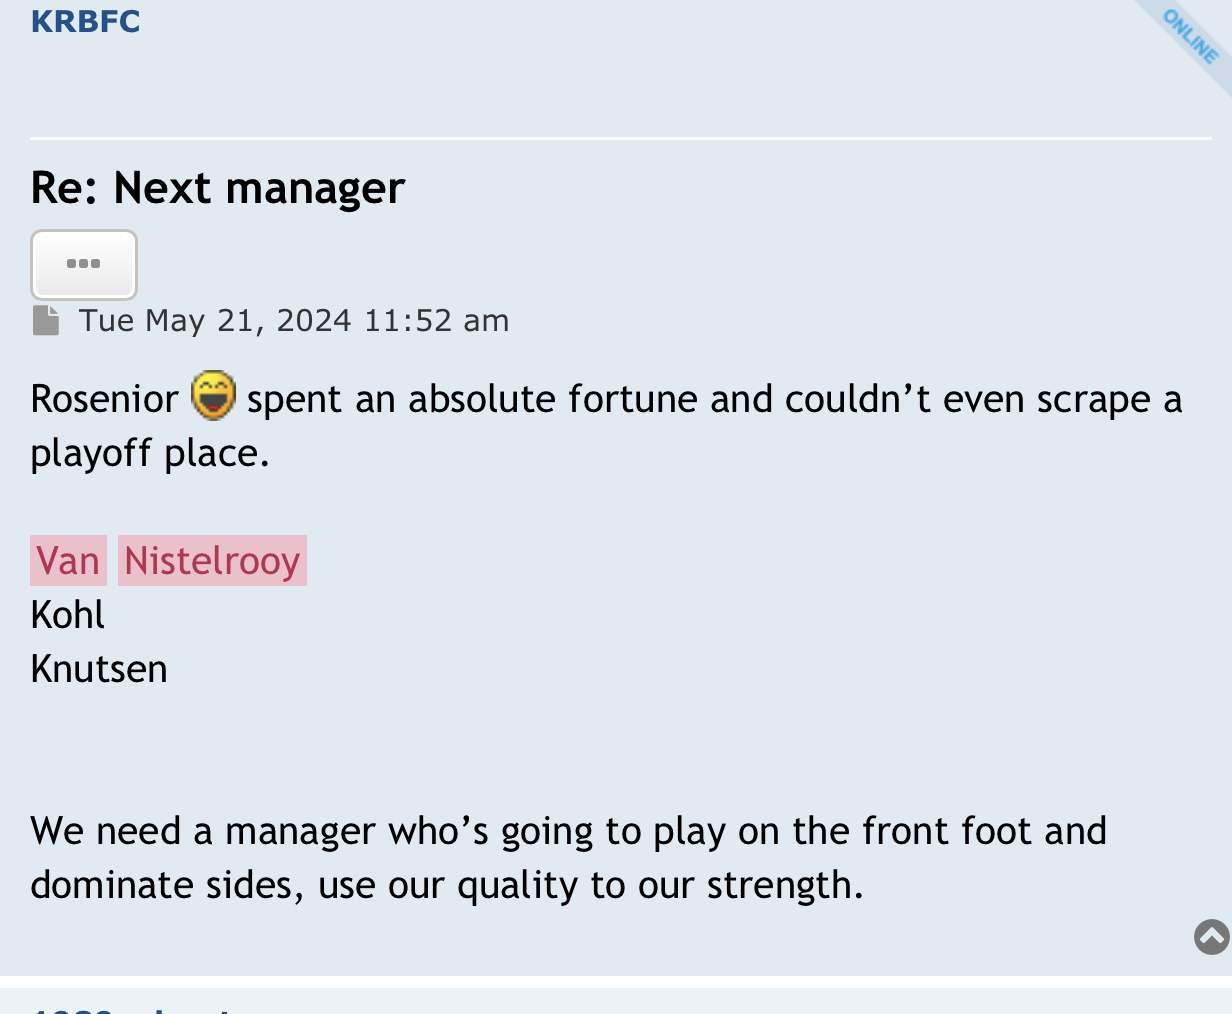The image size is (1232, 1014).
Task: Click the time "11:52 am" in the post header
Action: (x=437, y=321)
